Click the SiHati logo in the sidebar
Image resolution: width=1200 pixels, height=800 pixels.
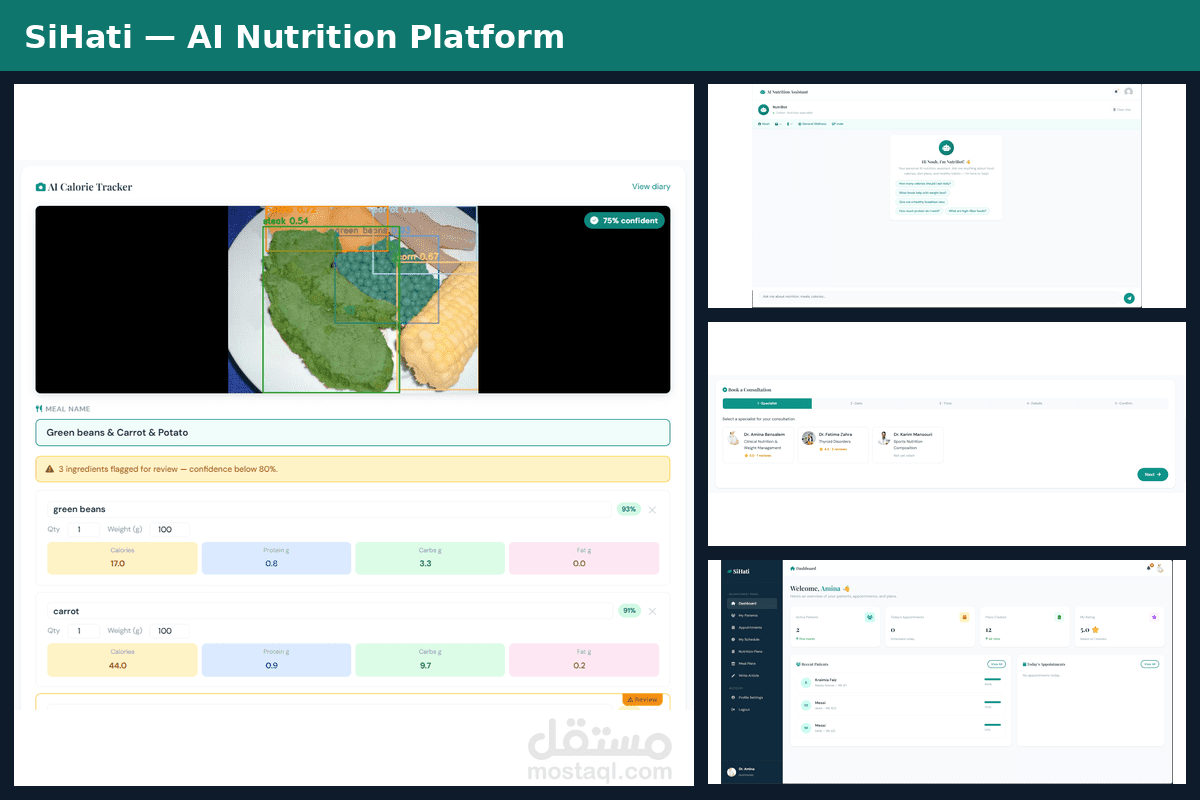point(738,572)
